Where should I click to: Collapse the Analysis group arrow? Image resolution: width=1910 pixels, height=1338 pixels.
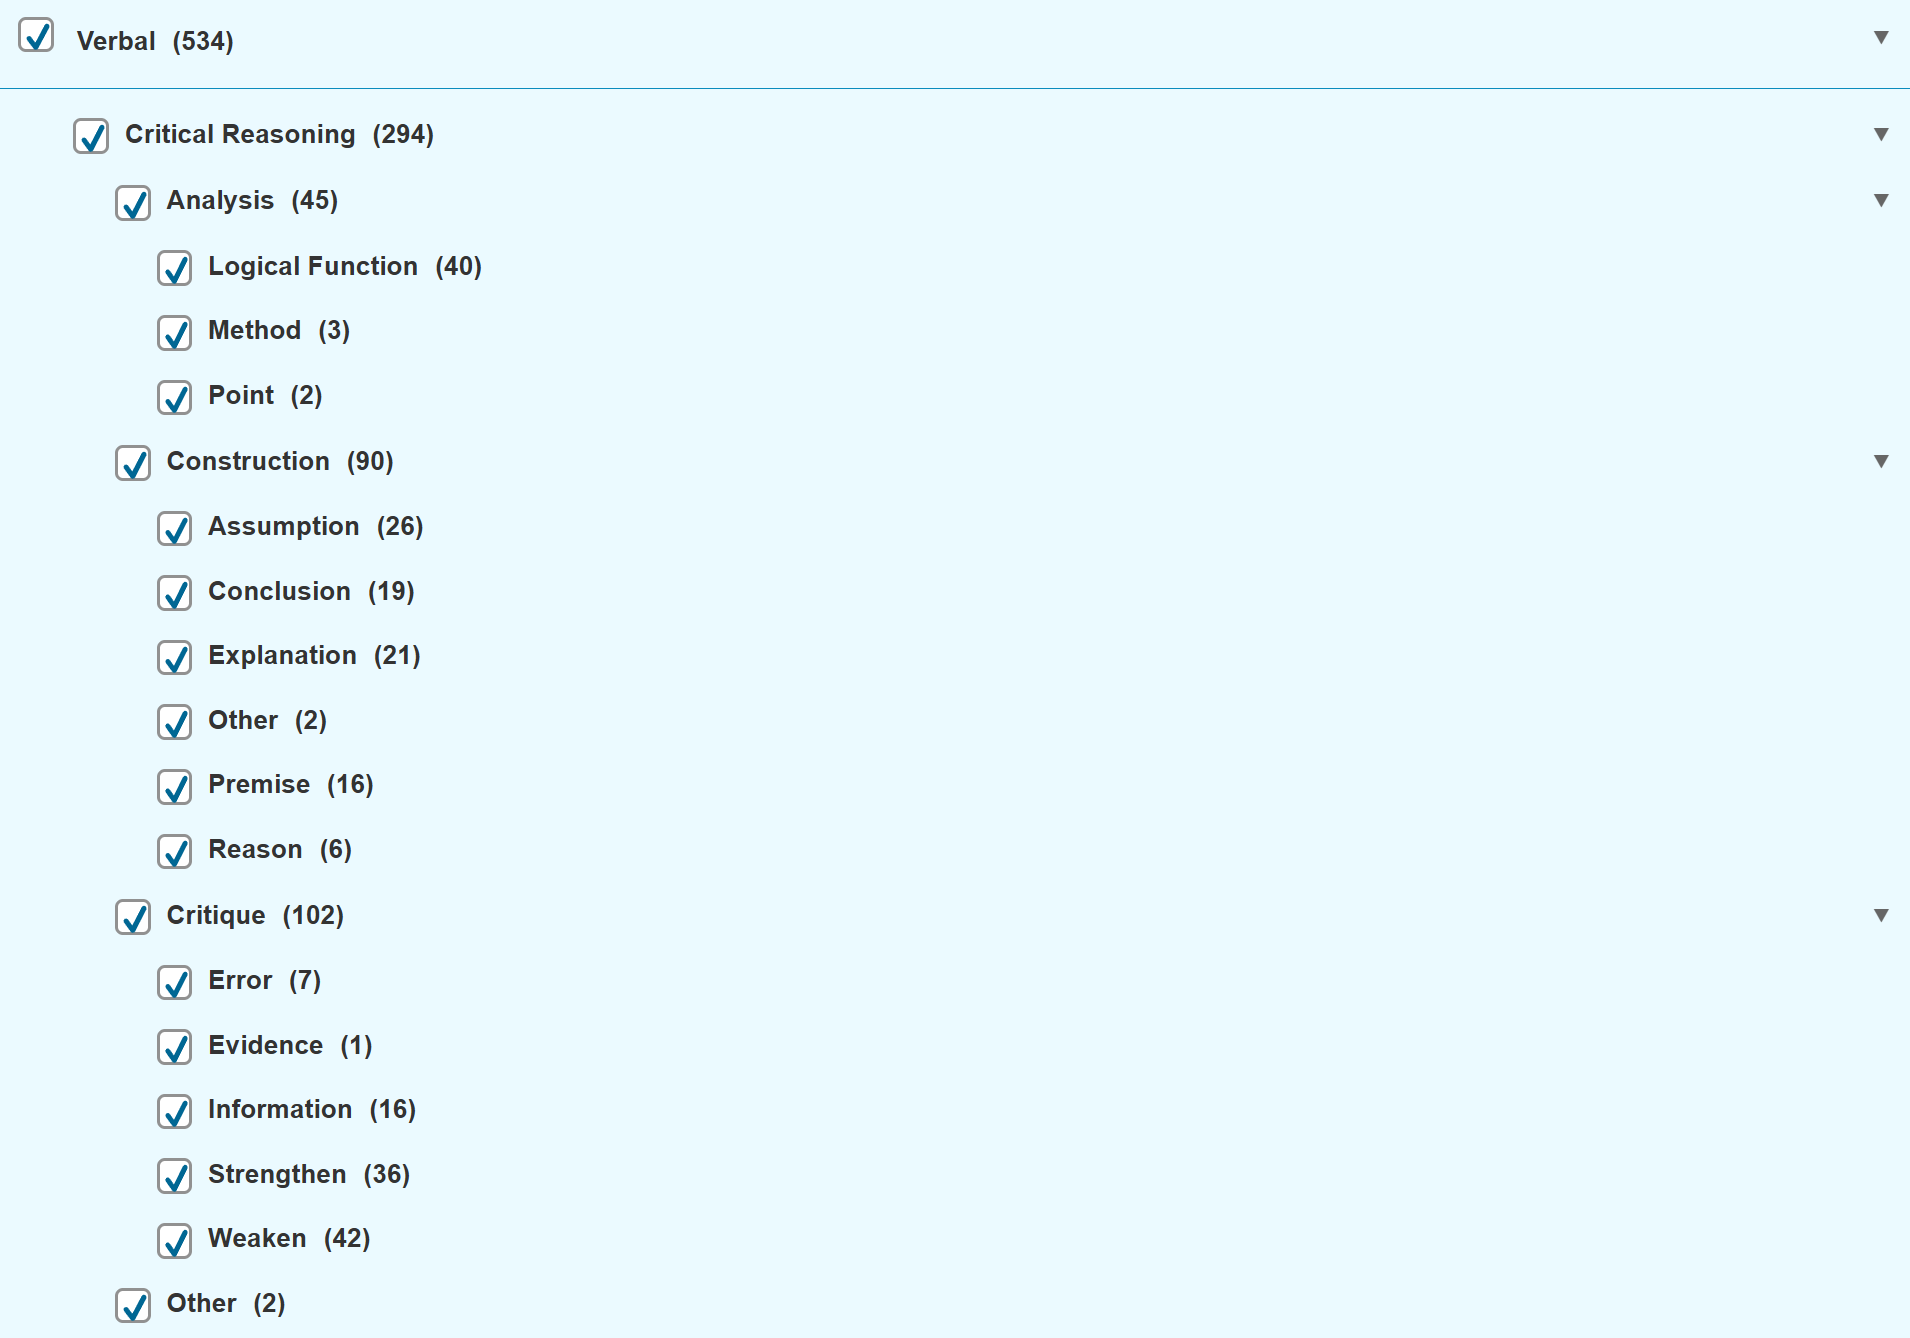(x=1881, y=200)
